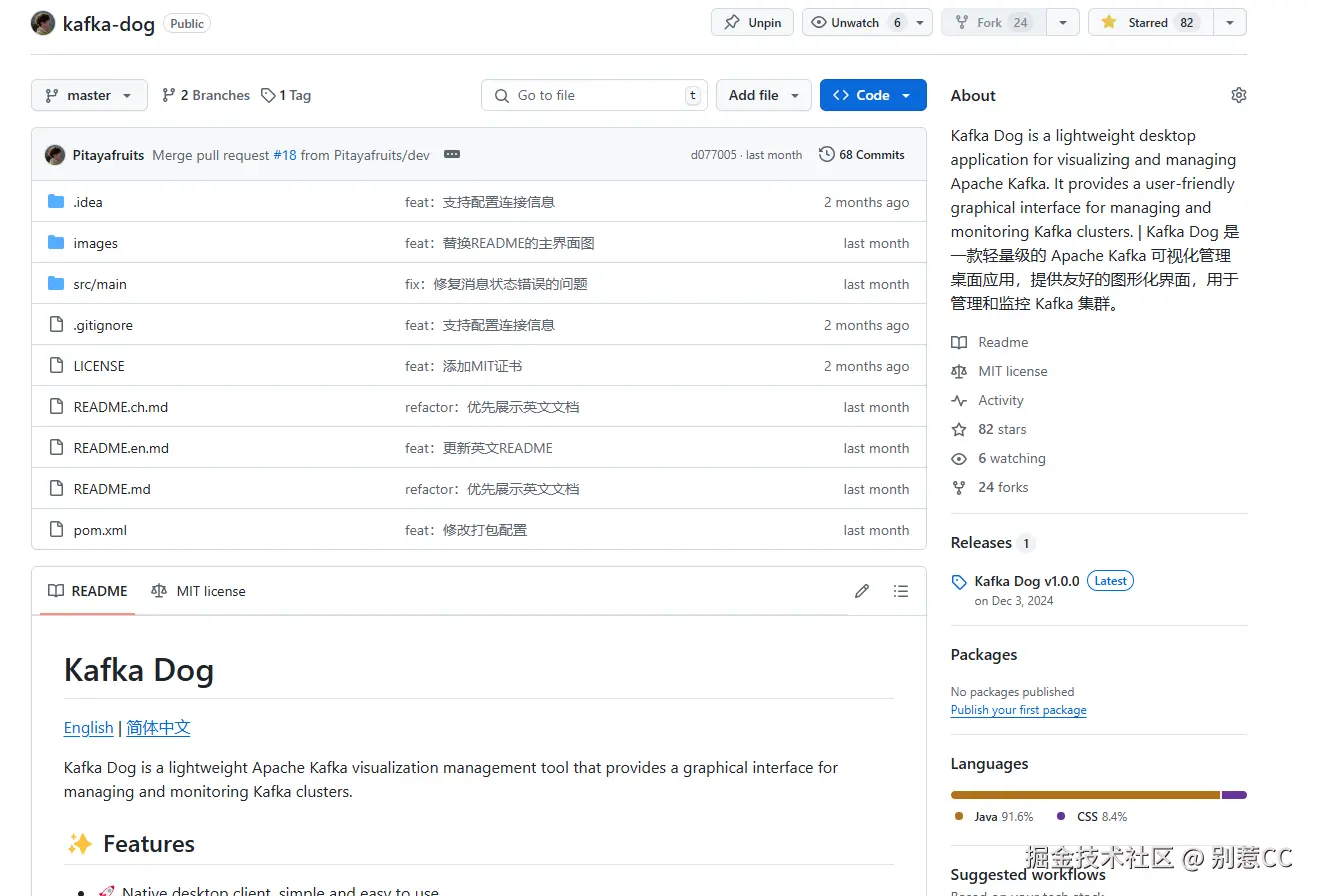The height and width of the screenshot is (896, 1317).
Task: Click the pulse icon beside Activity
Action: tap(959, 400)
